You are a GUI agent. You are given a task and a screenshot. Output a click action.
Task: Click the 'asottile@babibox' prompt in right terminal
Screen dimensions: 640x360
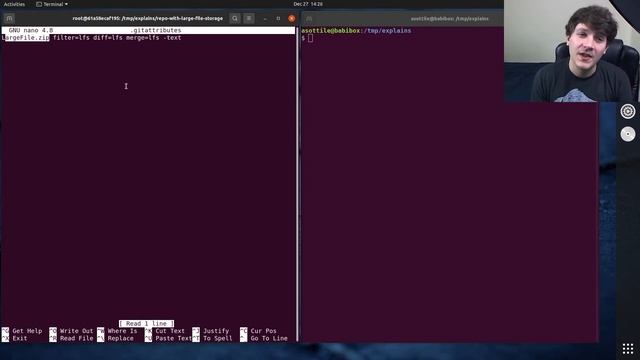click(x=331, y=31)
